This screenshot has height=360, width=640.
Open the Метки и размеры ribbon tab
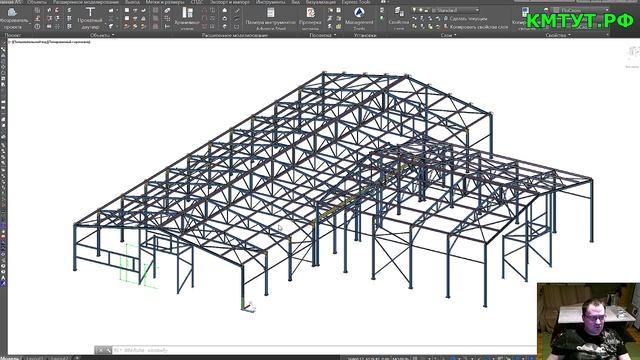[x=165, y=2]
